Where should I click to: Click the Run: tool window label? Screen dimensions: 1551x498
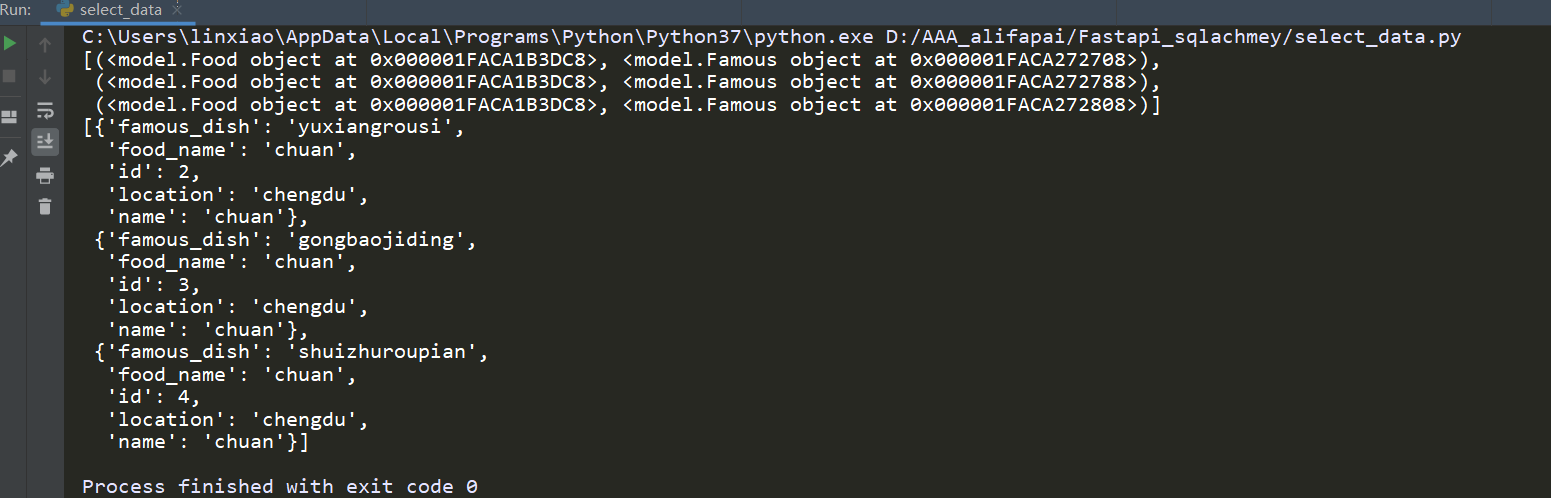point(15,10)
